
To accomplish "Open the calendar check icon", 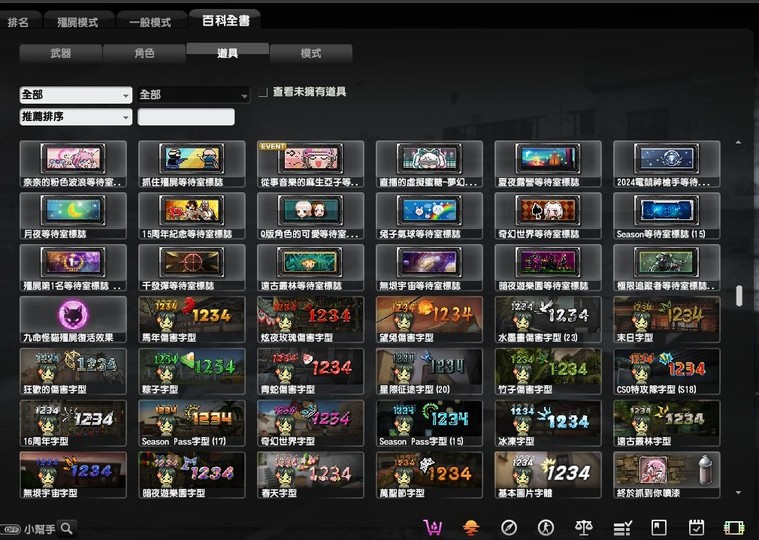I will (x=697, y=527).
